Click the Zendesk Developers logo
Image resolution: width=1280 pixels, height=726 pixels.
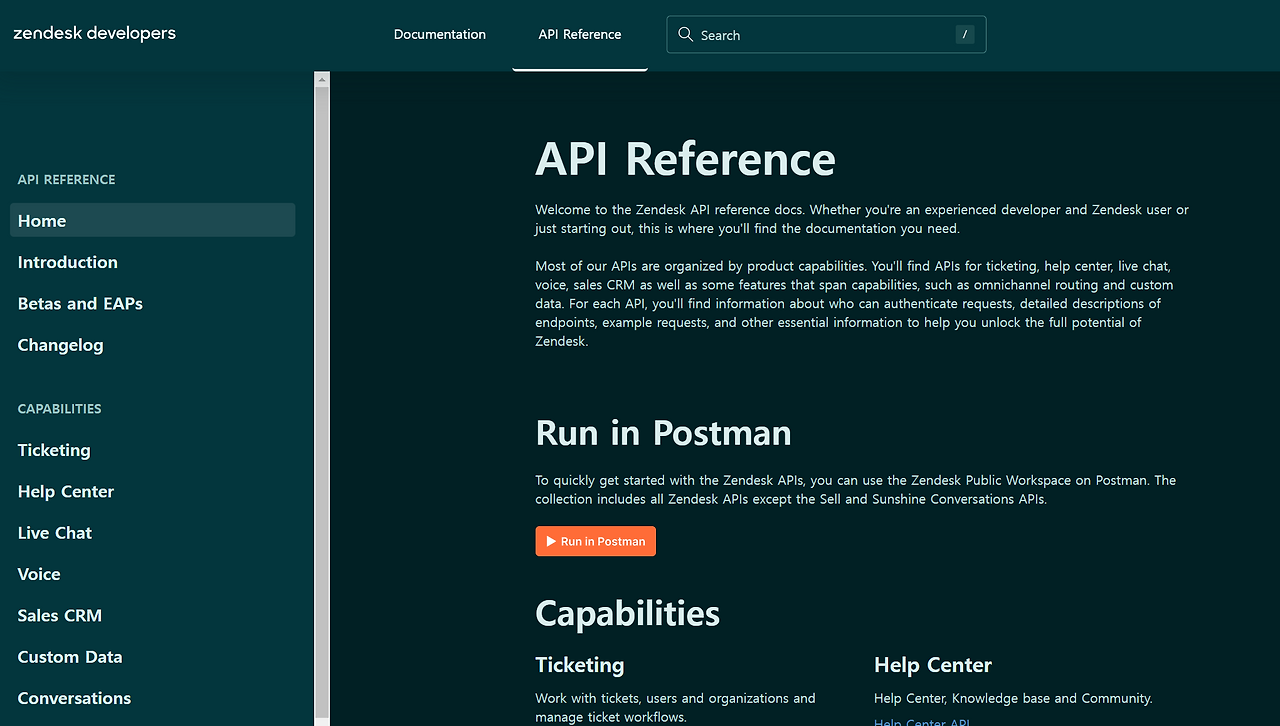(x=95, y=33)
